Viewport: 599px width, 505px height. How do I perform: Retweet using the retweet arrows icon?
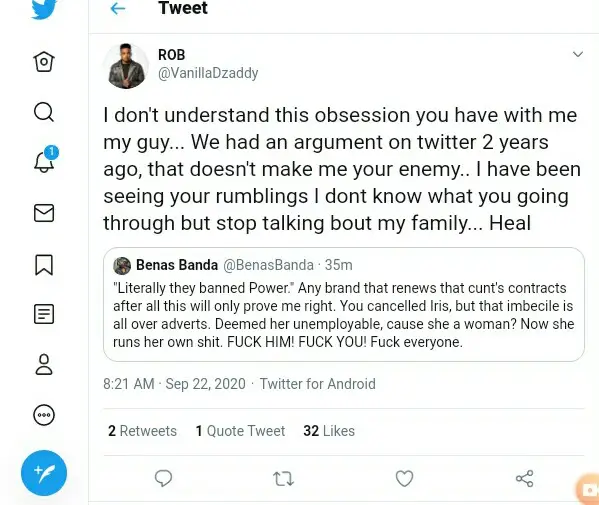point(283,479)
